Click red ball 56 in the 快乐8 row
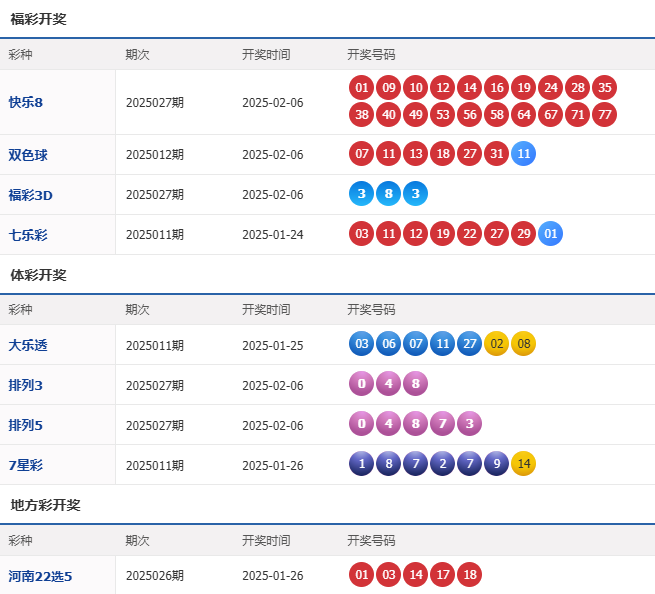This screenshot has height=594, width=655. click(x=470, y=114)
